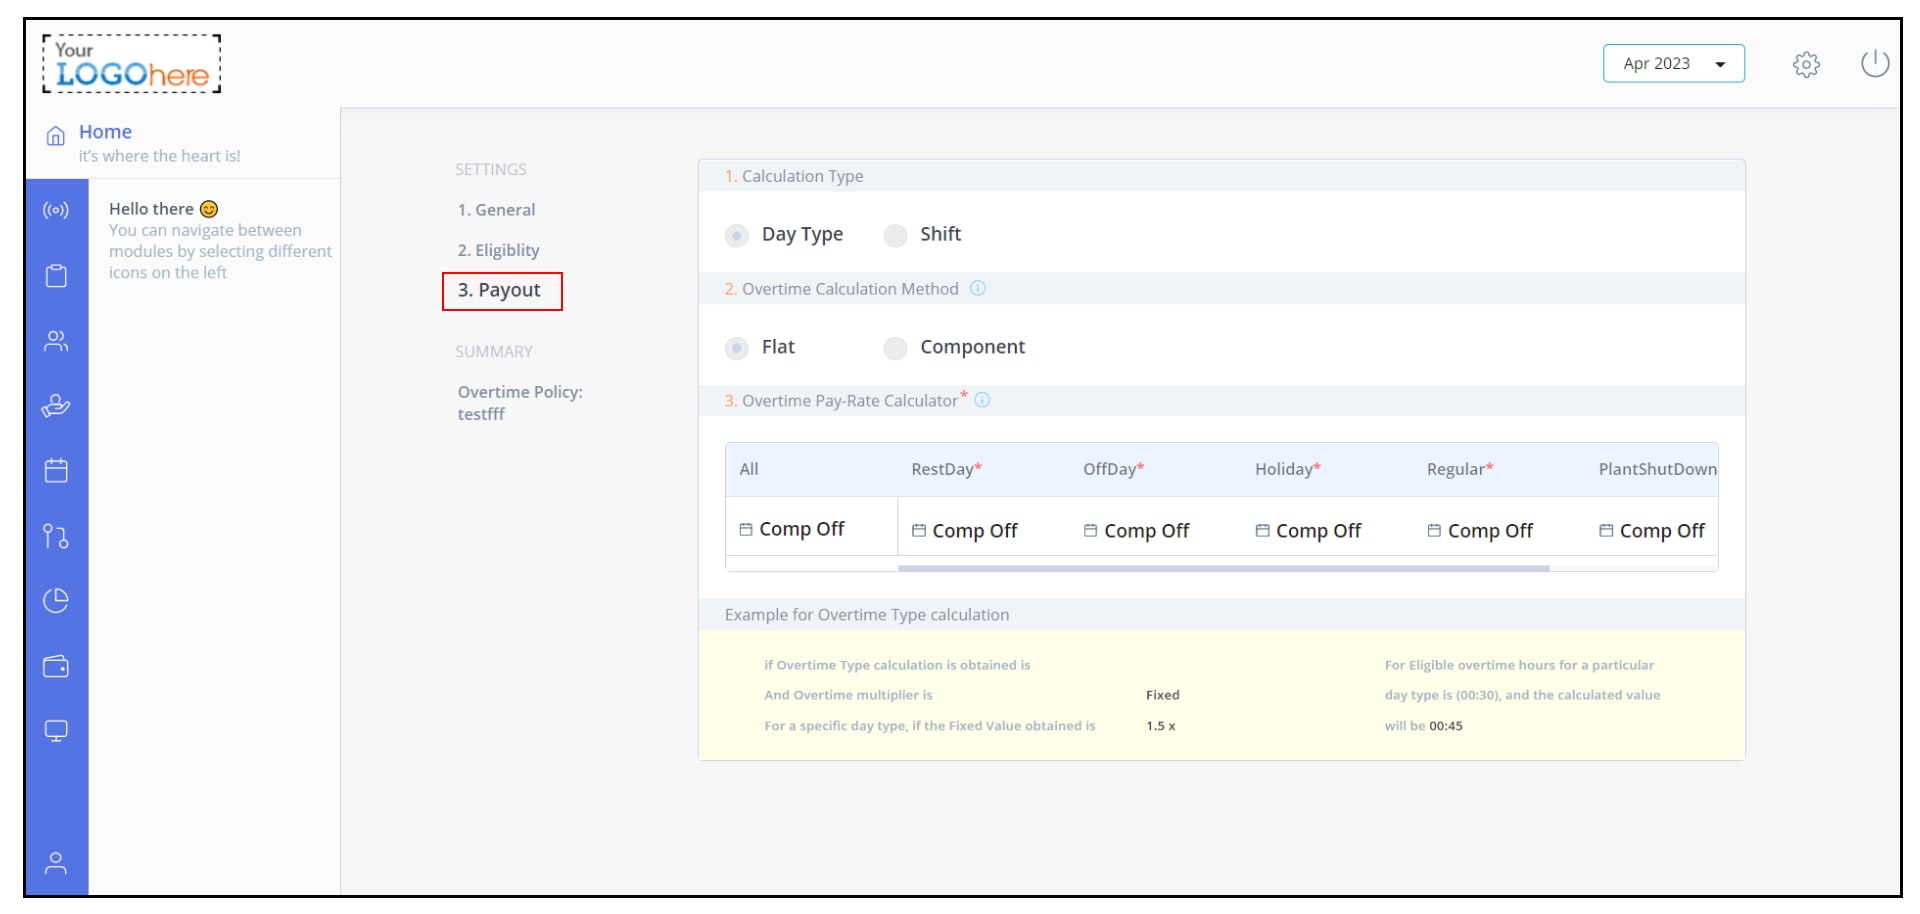Click the Comp Off icon under Holiday
Image resolution: width=1920 pixels, height=914 pixels.
(x=1263, y=531)
